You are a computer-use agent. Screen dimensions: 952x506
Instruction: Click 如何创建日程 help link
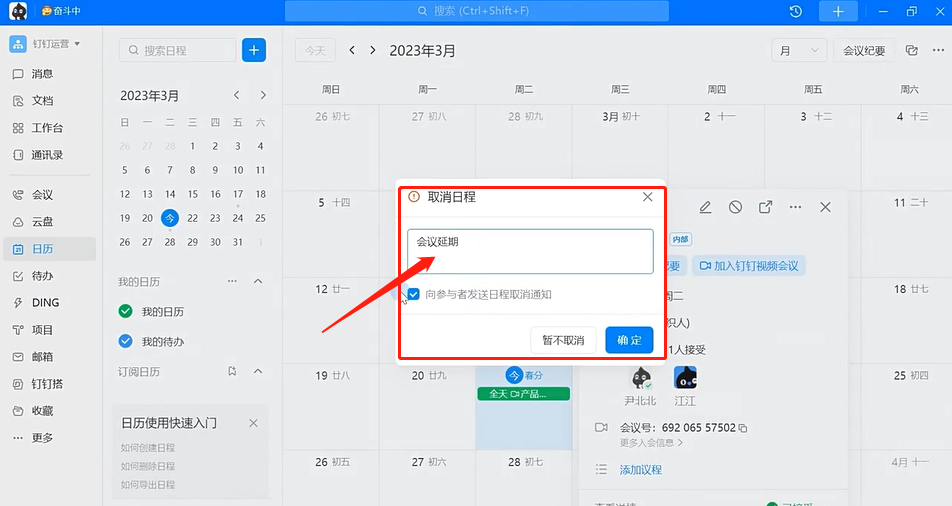click(148, 448)
